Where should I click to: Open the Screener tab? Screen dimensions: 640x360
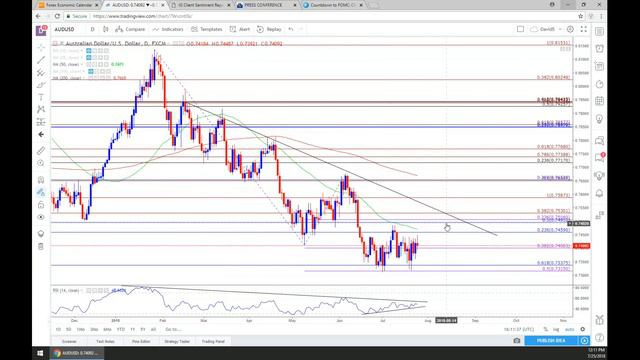(x=69, y=341)
